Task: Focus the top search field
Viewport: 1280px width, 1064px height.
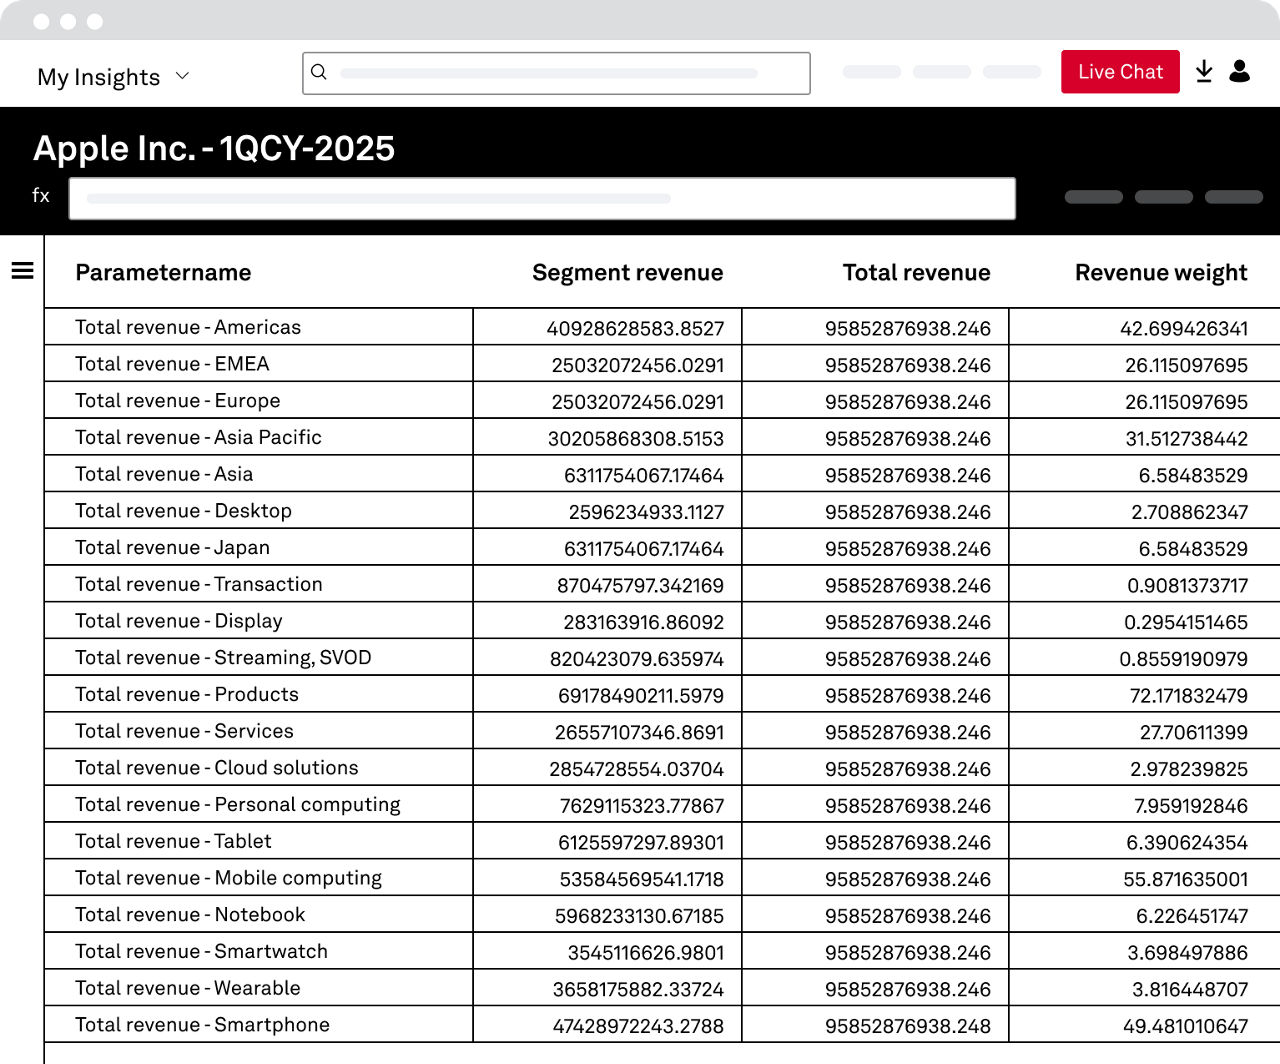Action: [x=556, y=73]
